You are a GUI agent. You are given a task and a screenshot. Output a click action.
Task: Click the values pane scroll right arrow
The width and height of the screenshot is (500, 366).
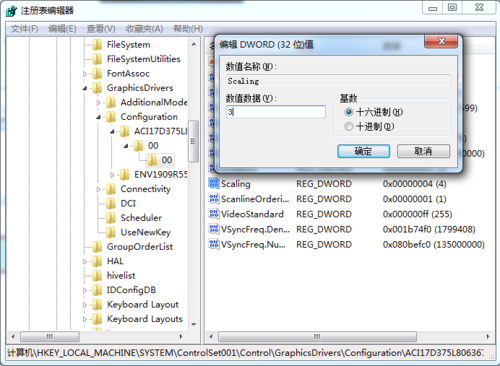point(488,336)
